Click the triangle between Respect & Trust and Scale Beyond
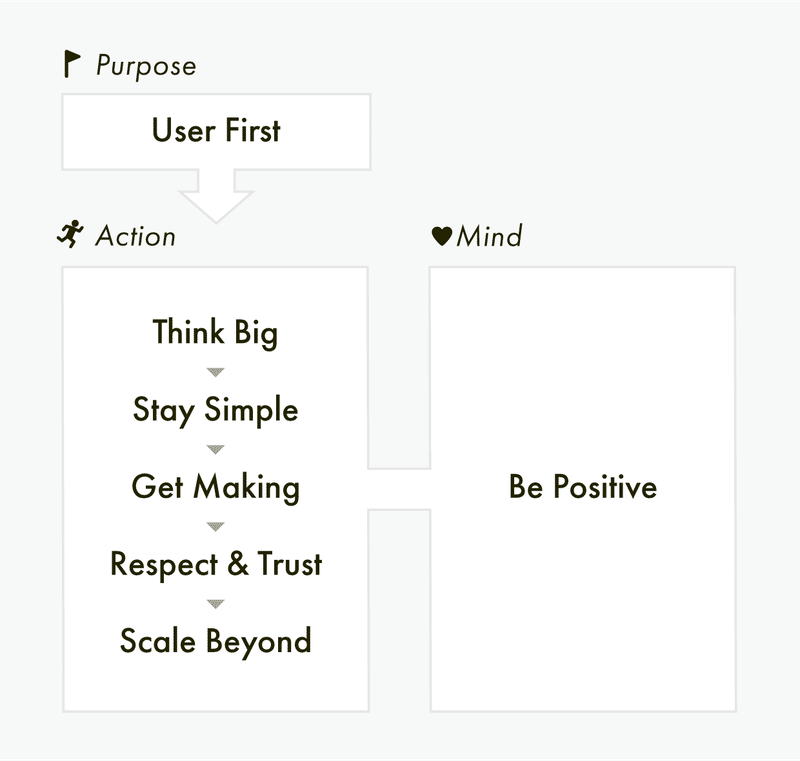 (215, 603)
